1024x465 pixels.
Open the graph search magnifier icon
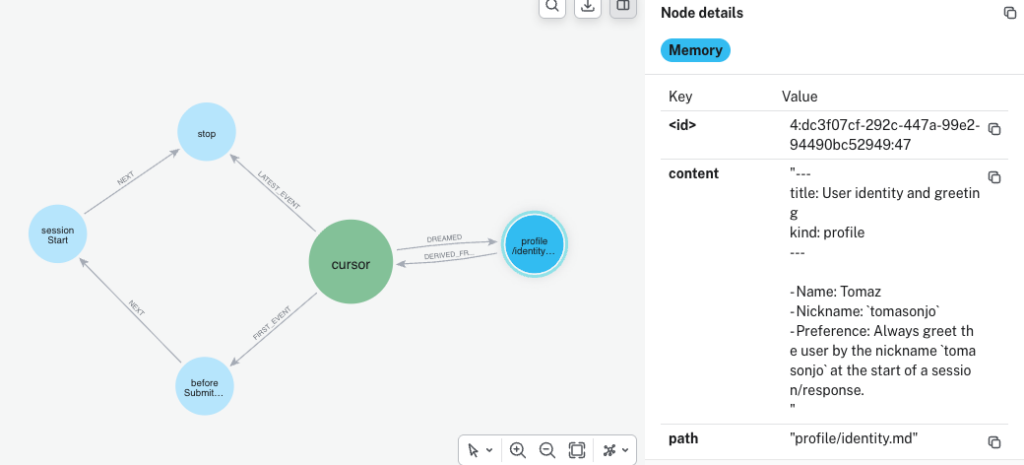(552, 6)
